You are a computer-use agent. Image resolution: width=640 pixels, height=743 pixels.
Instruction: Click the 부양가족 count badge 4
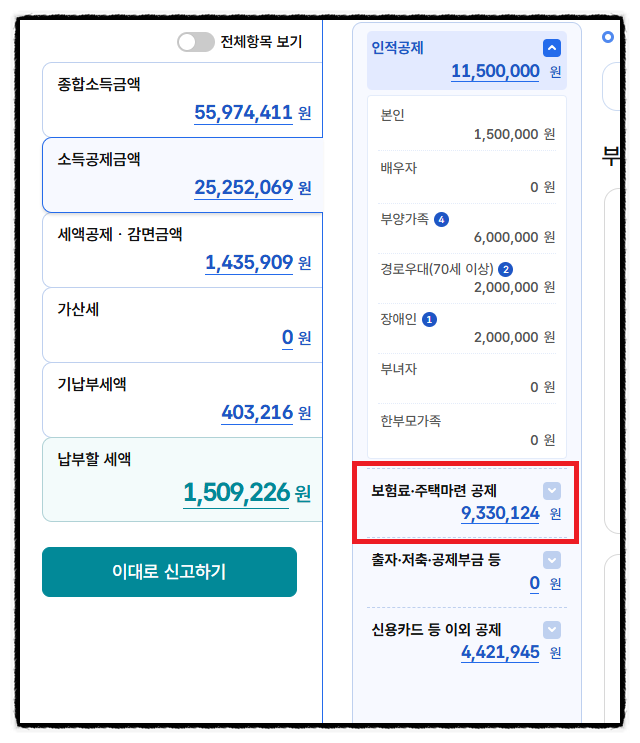click(x=441, y=219)
